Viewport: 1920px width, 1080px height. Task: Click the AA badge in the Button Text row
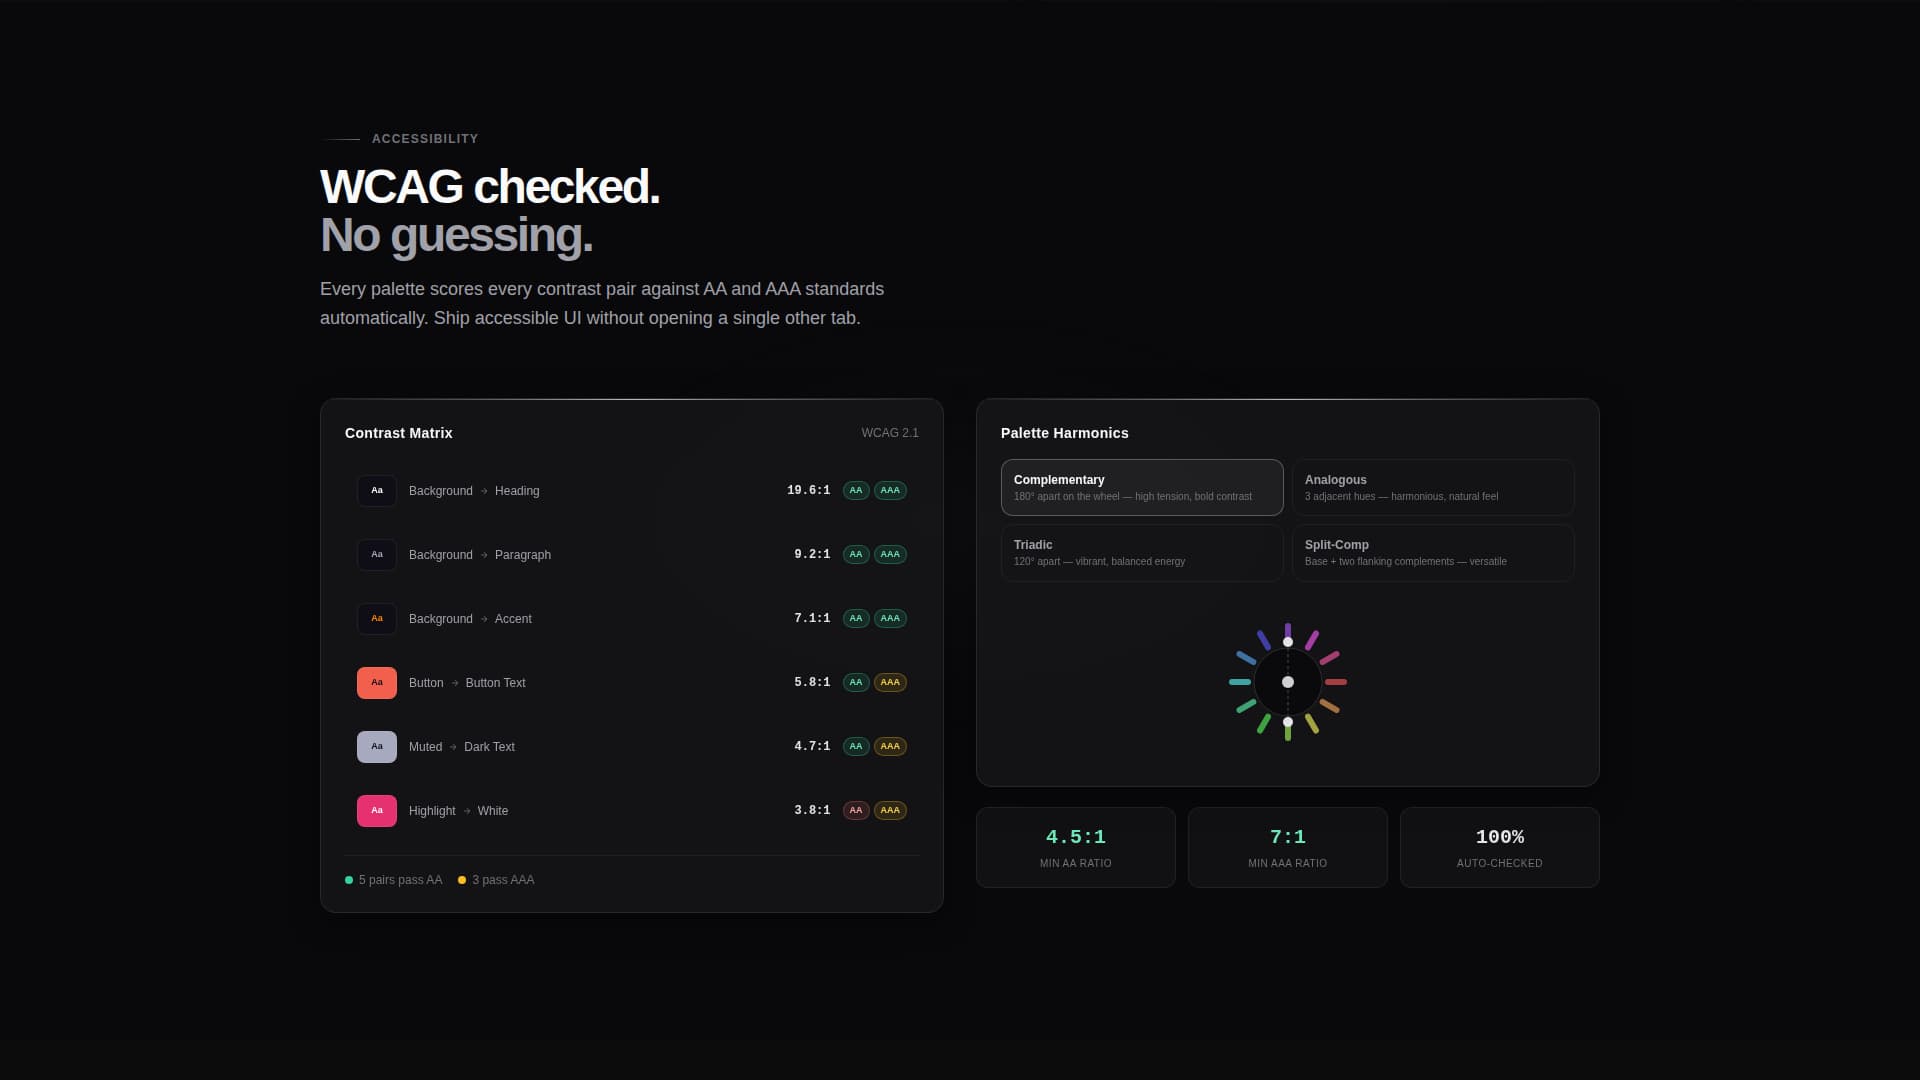click(856, 683)
